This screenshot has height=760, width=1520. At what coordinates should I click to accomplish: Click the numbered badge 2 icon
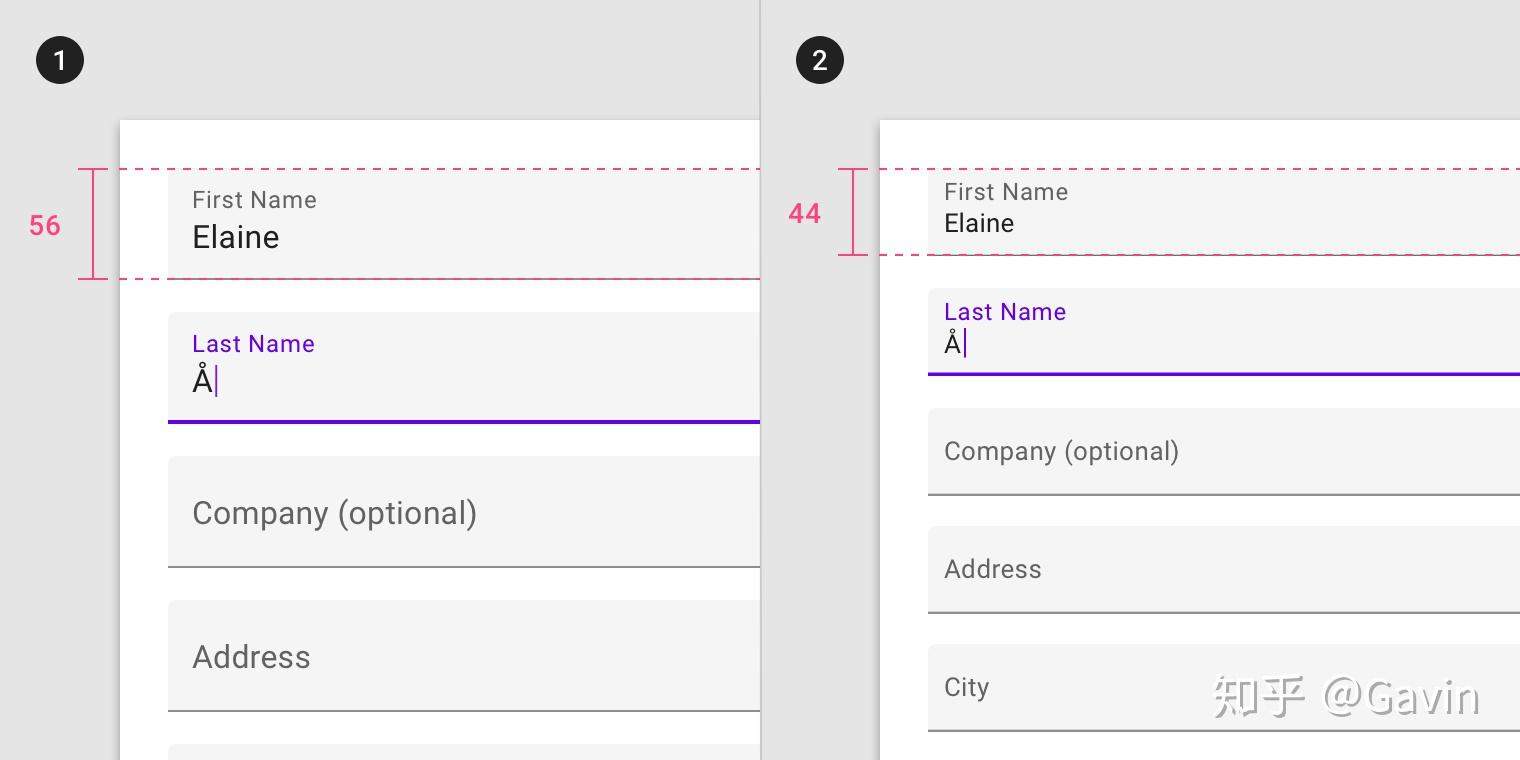(x=820, y=60)
